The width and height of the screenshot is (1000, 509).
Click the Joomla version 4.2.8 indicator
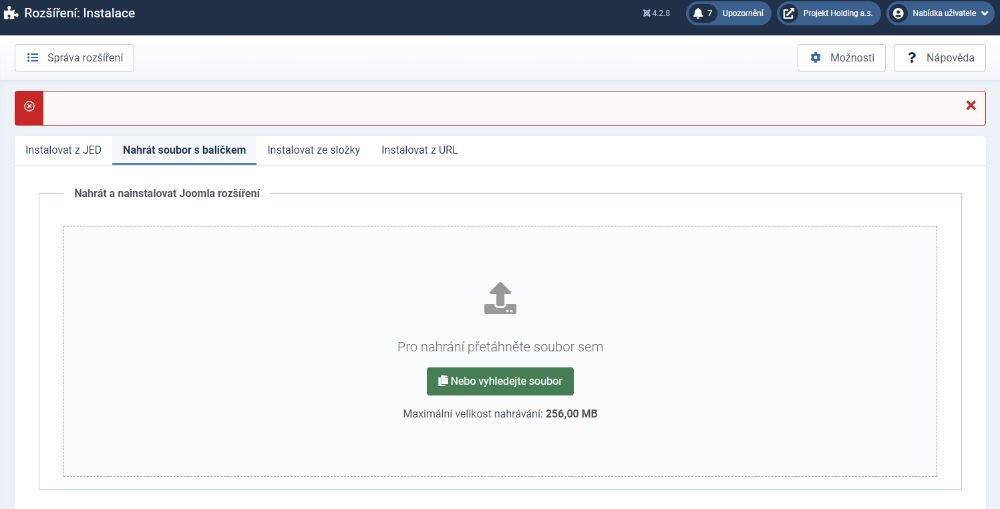click(x=656, y=14)
